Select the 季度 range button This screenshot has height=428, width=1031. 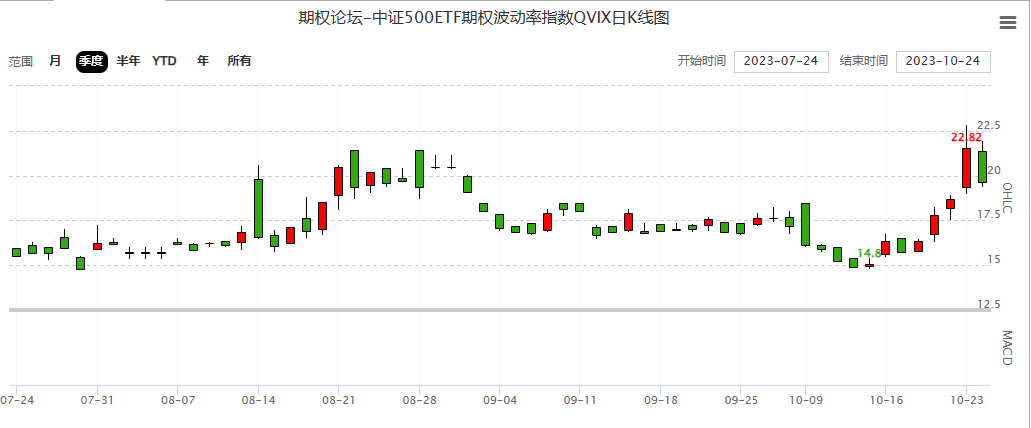pos(91,61)
